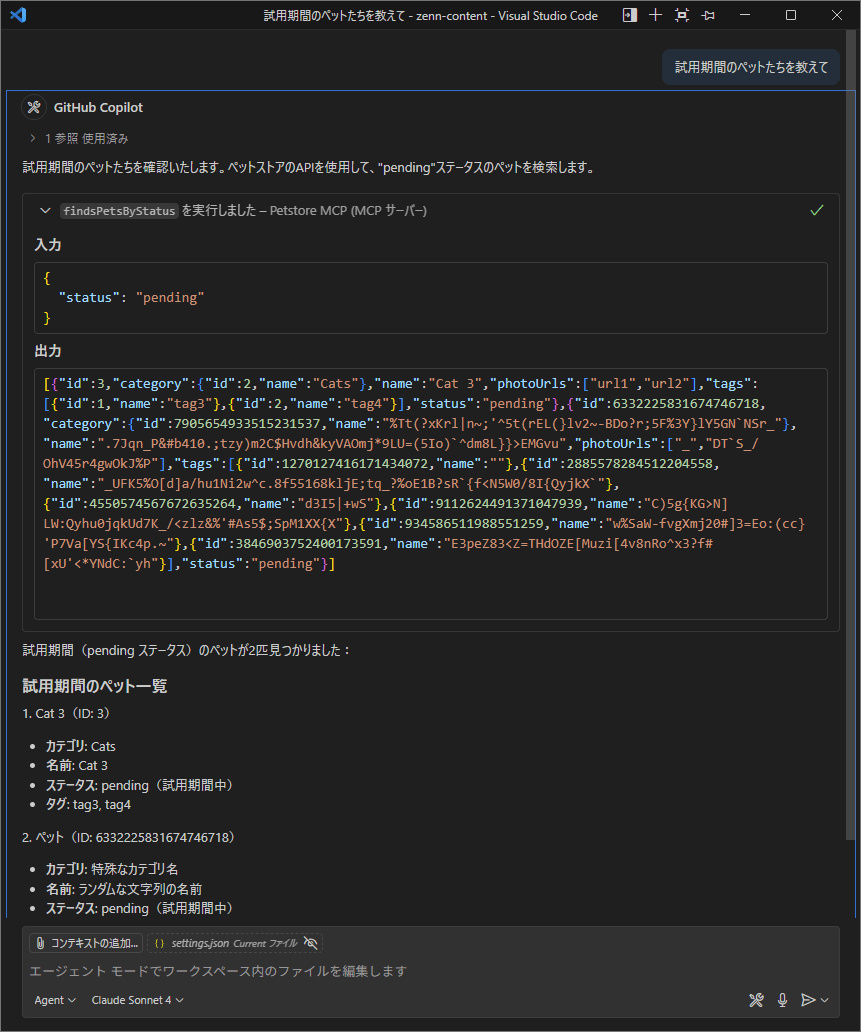Click 'Petstore MCP (MCP サーバー)' text
Image resolution: width=861 pixels, height=1032 pixels.
(x=348, y=211)
